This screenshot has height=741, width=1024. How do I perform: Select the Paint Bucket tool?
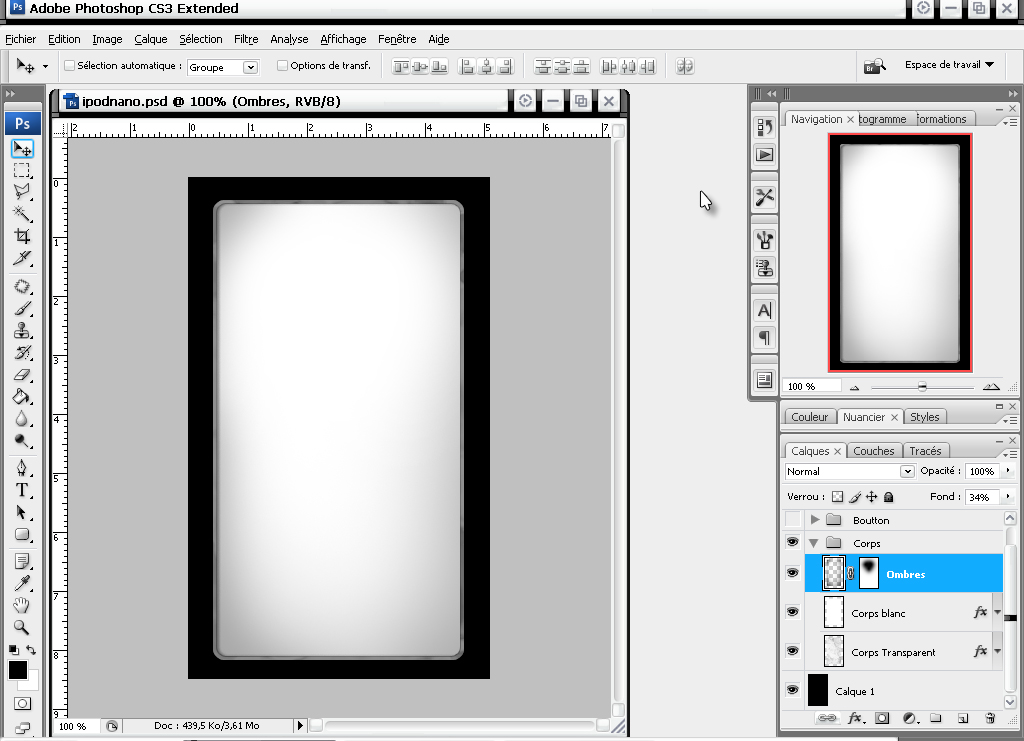(x=22, y=396)
